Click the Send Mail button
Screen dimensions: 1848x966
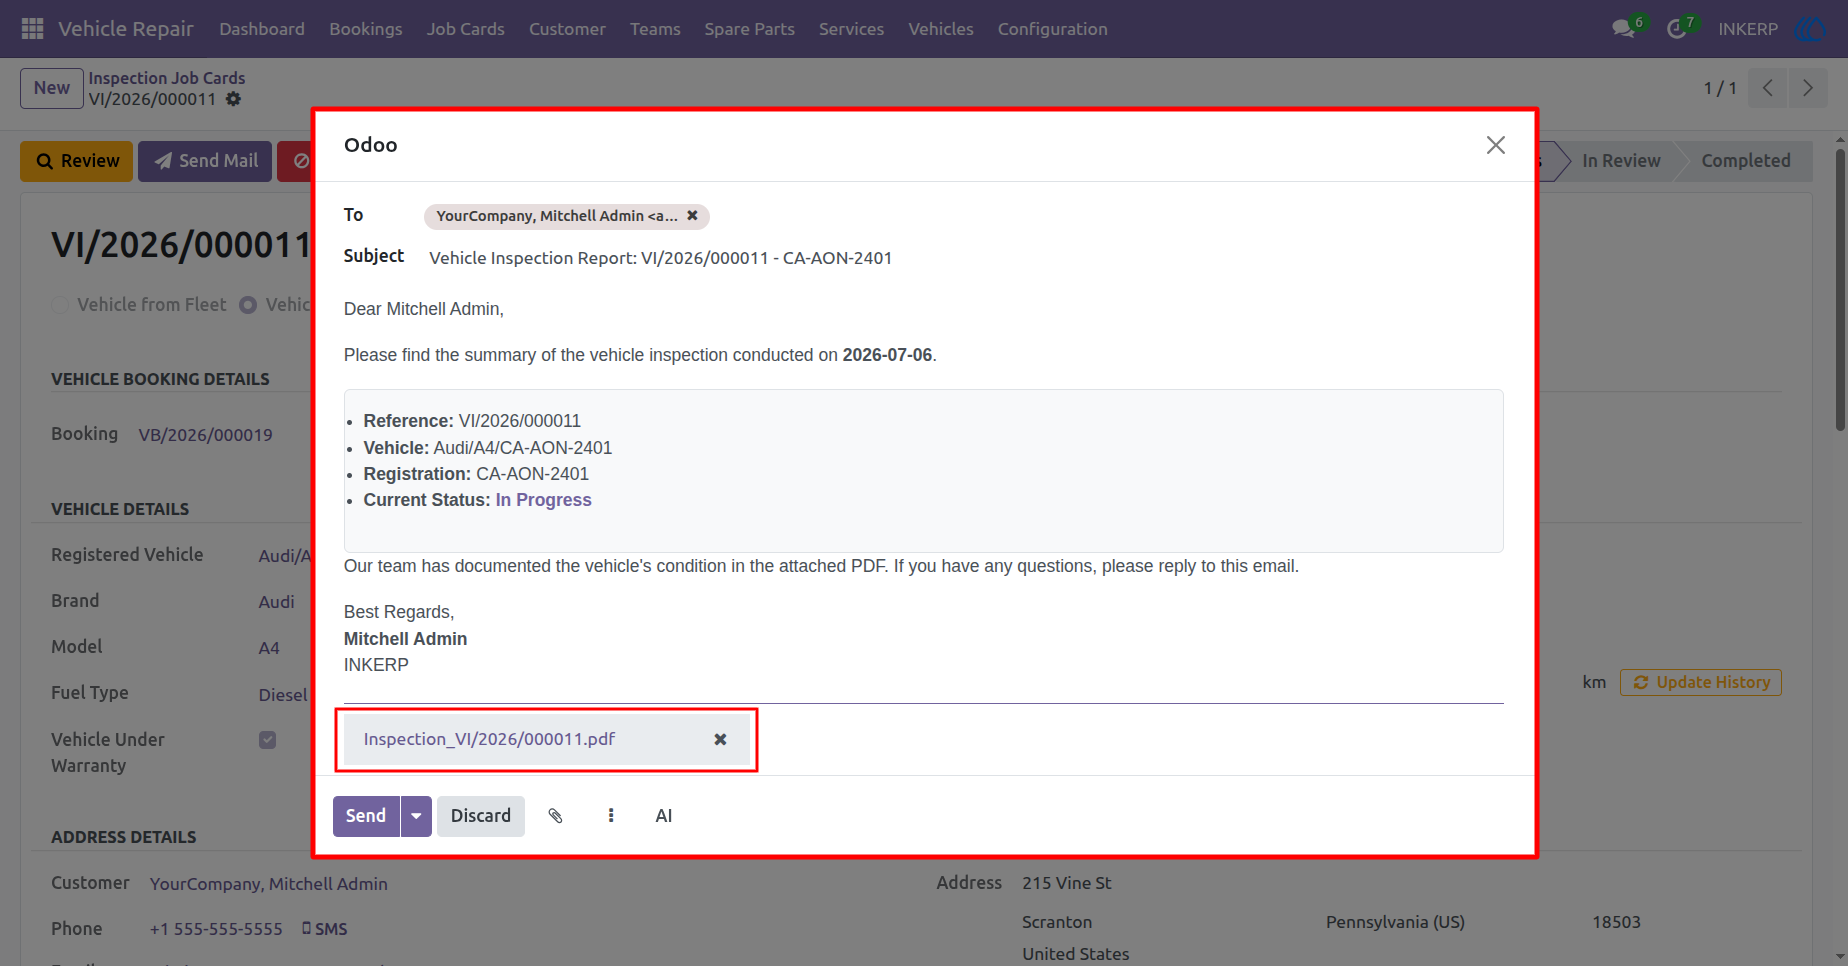coord(205,161)
